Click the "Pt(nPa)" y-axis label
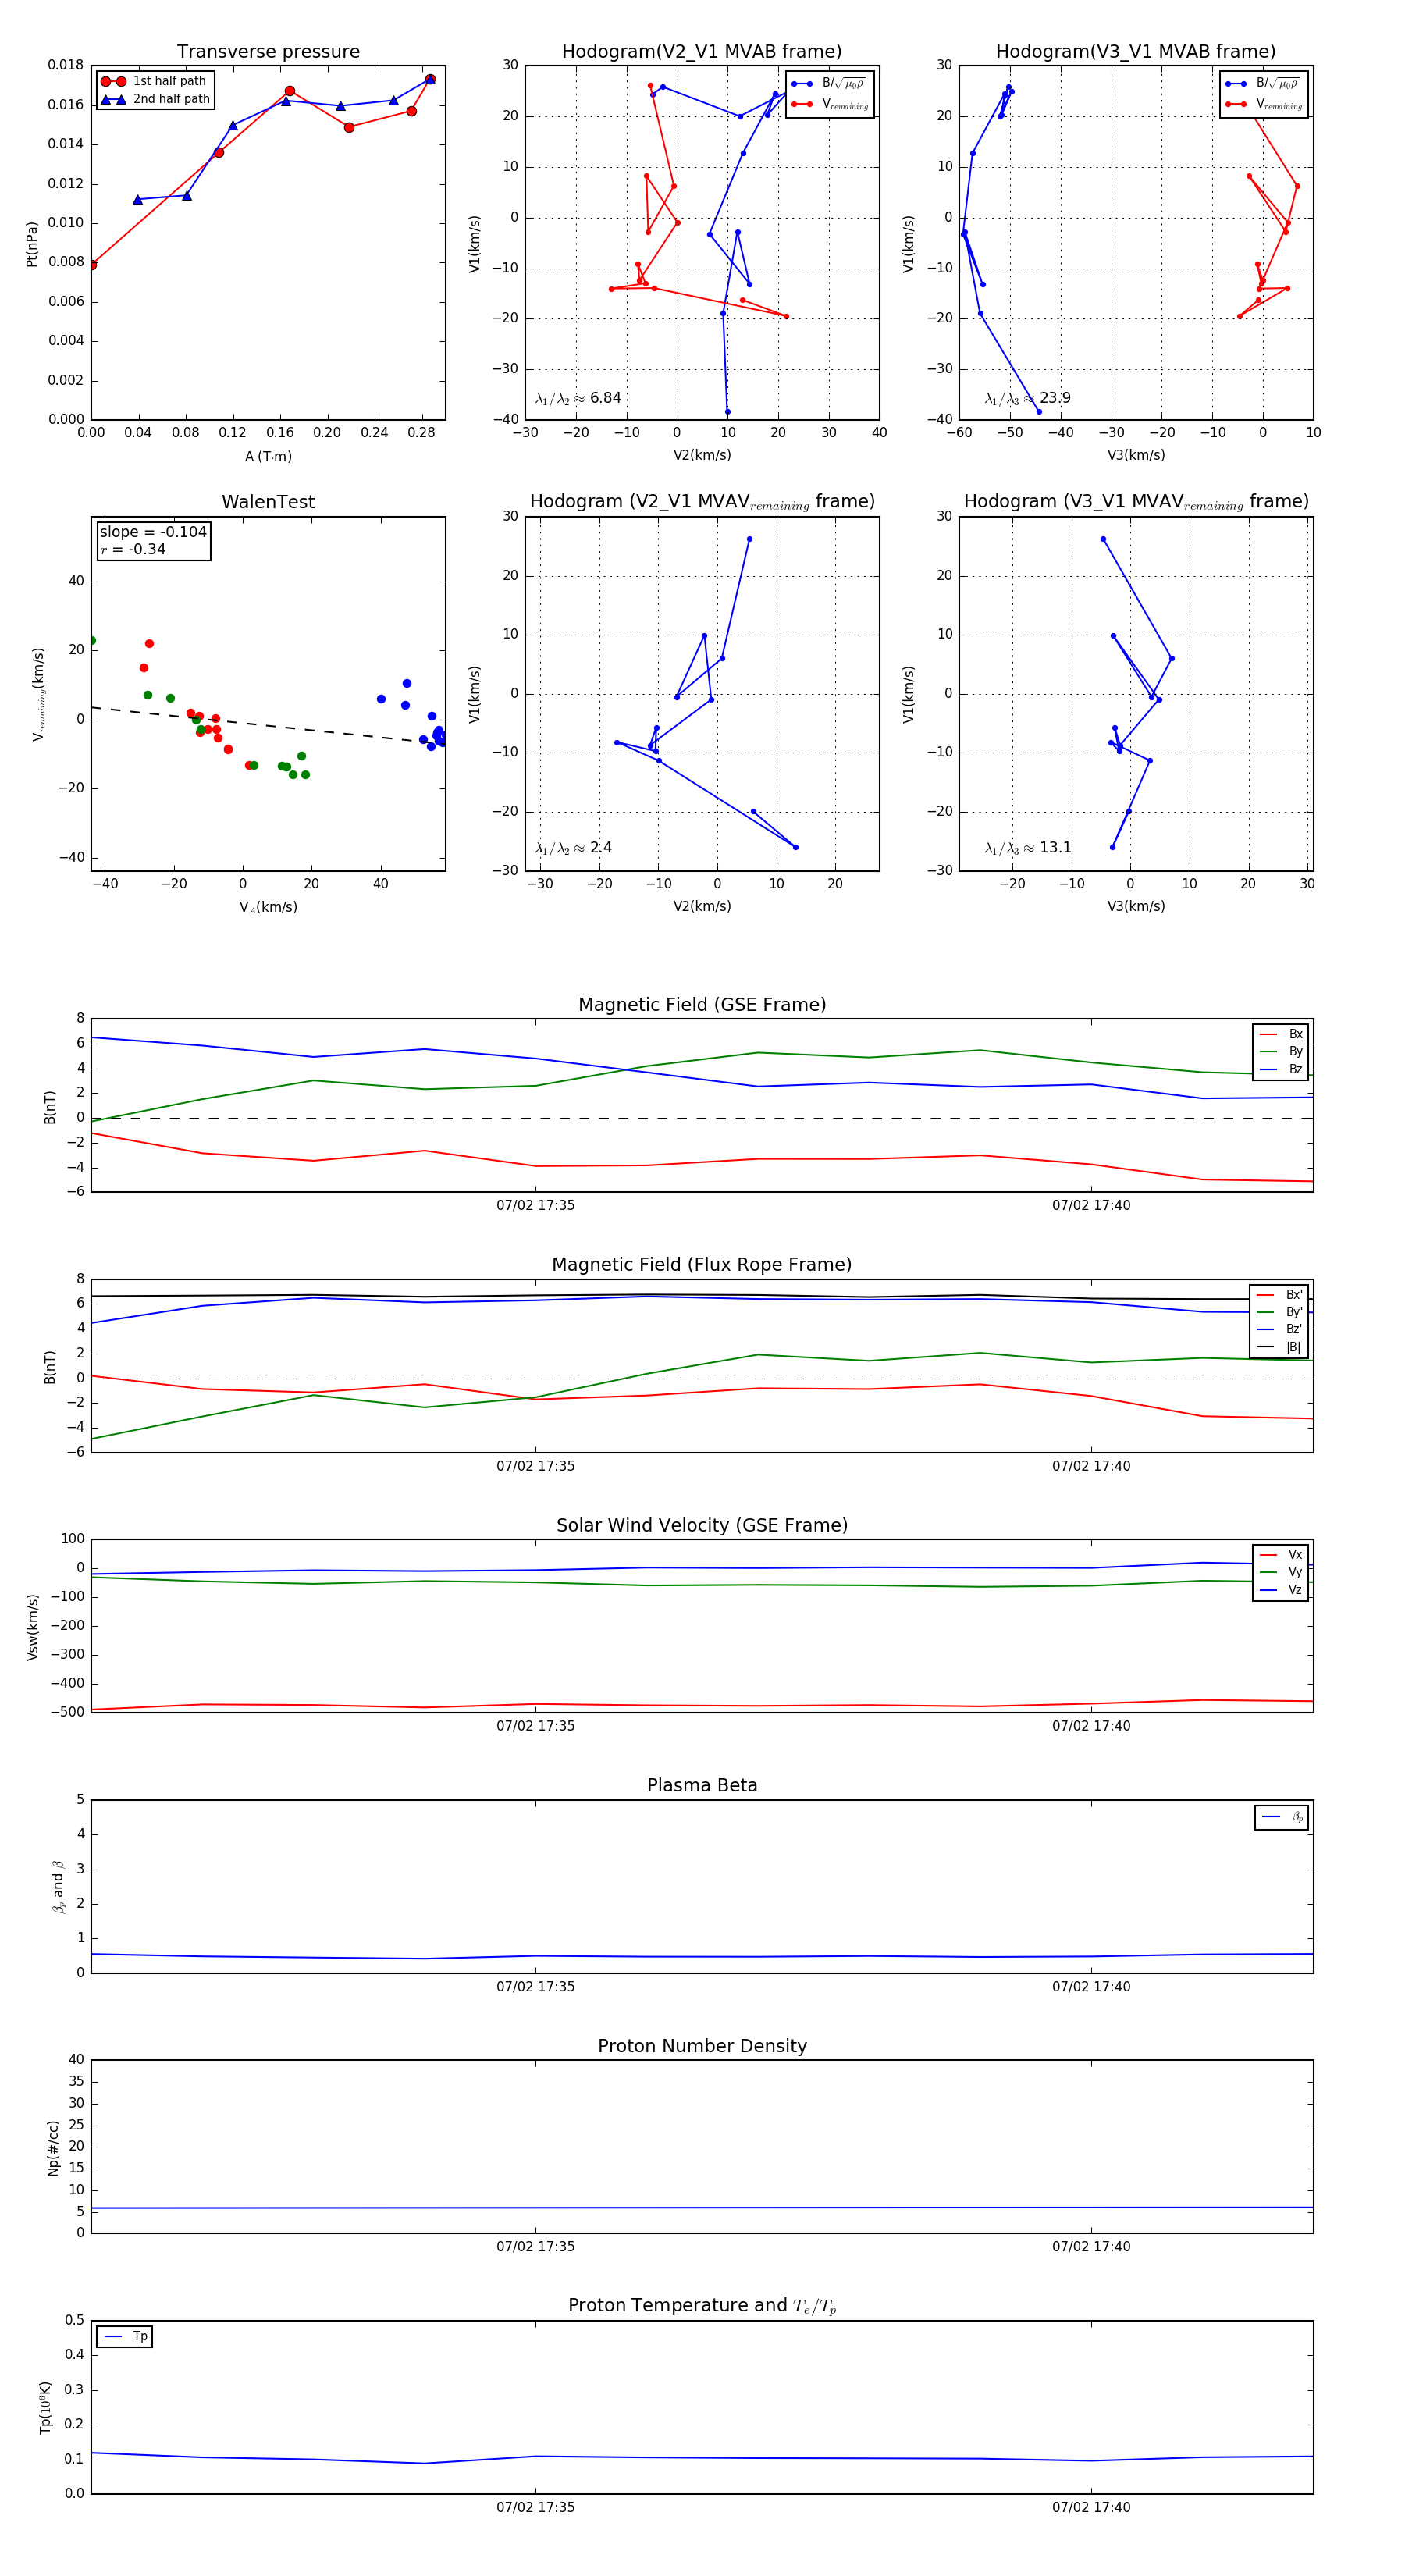 [32, 244]
